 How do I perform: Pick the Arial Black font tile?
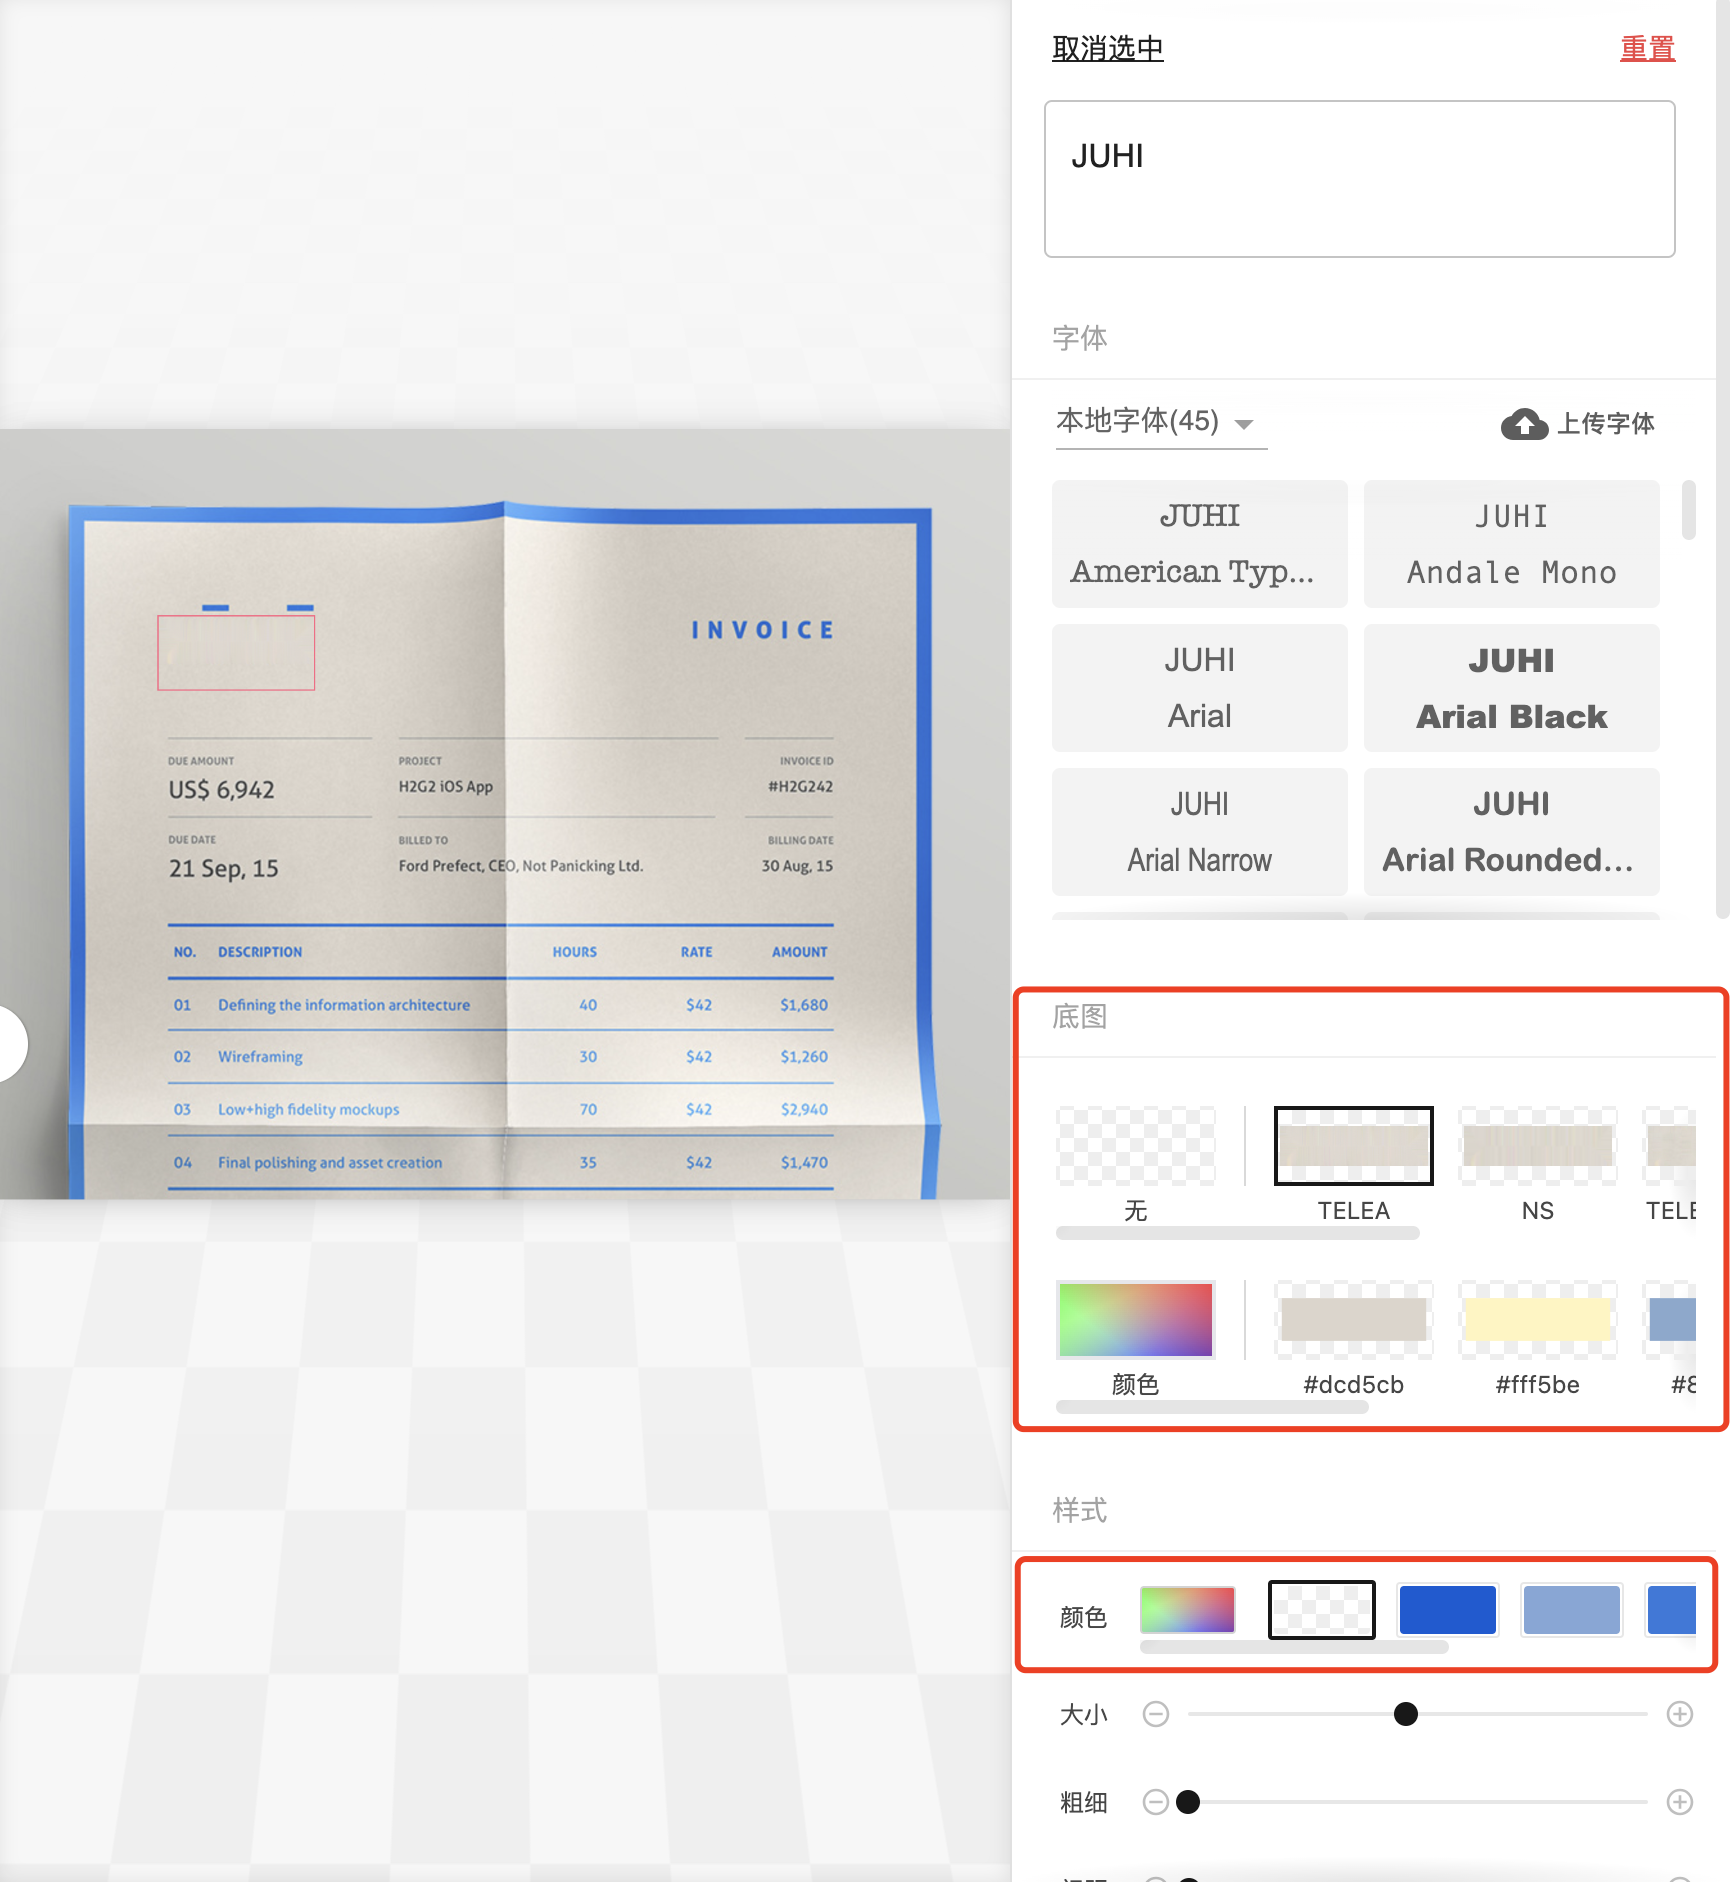click(1511, 688)
